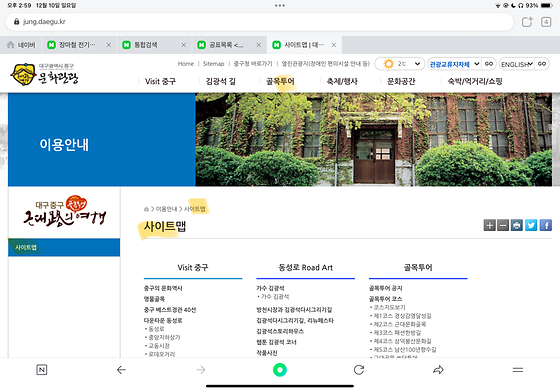Open 방천시장과 김광석다시그리기길 link

(294, 310)
